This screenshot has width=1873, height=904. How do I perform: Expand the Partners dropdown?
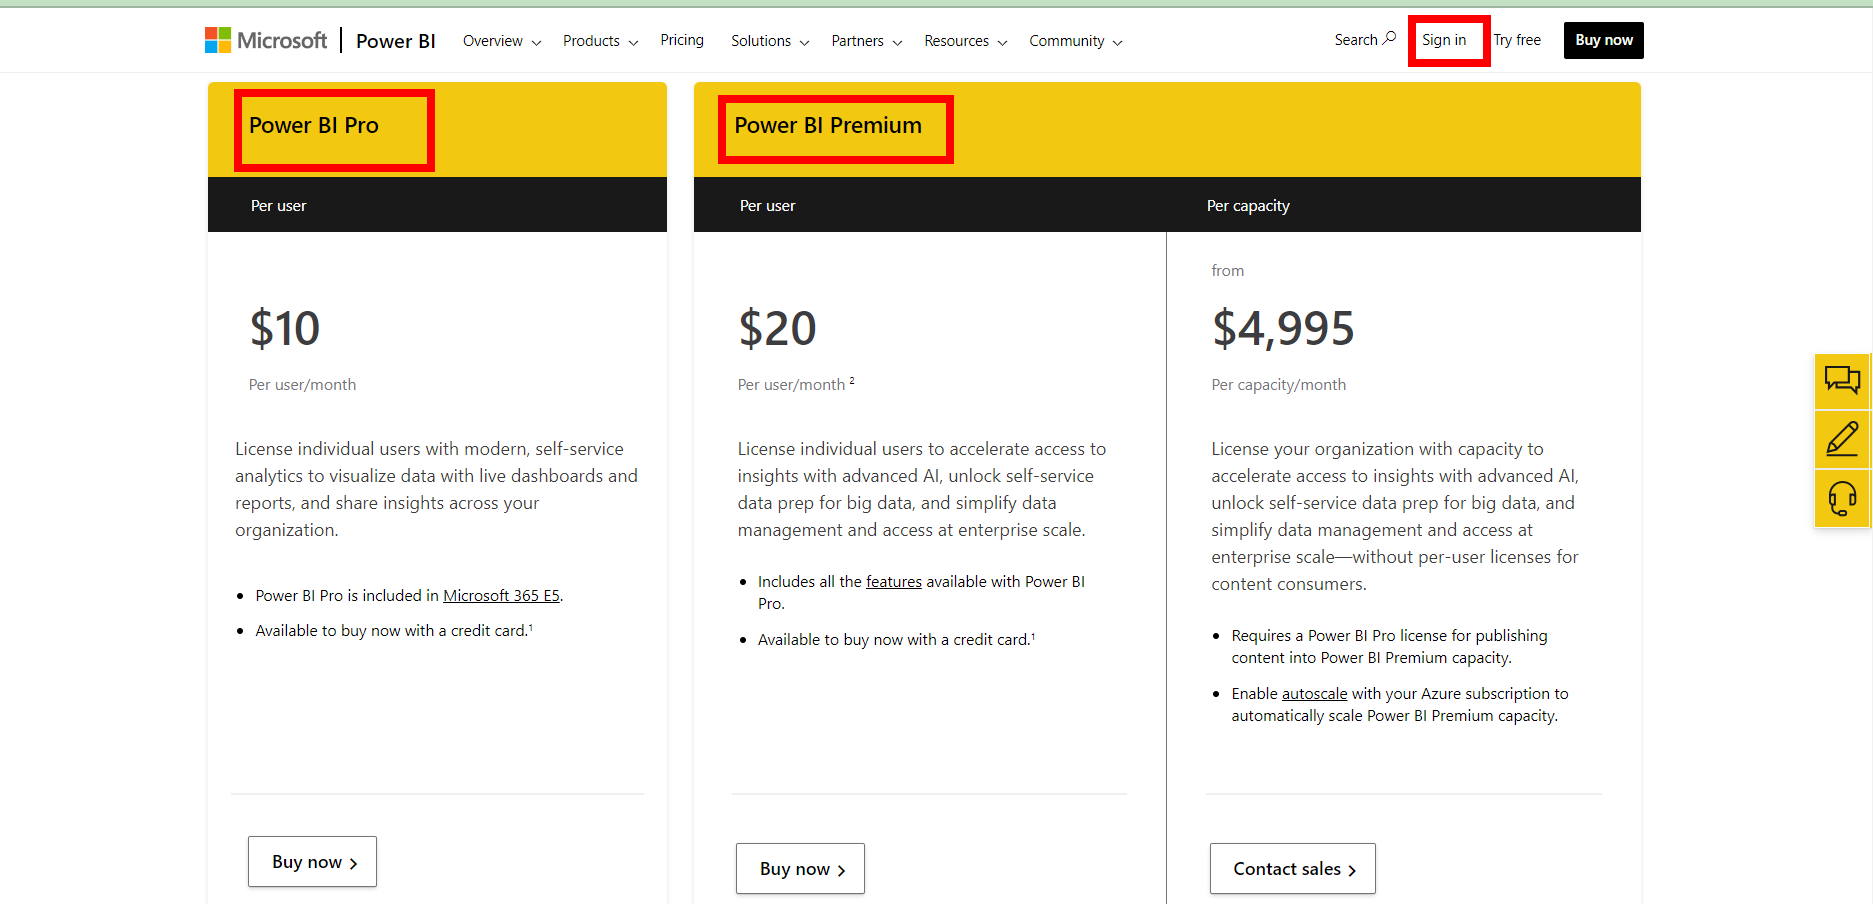867,41
